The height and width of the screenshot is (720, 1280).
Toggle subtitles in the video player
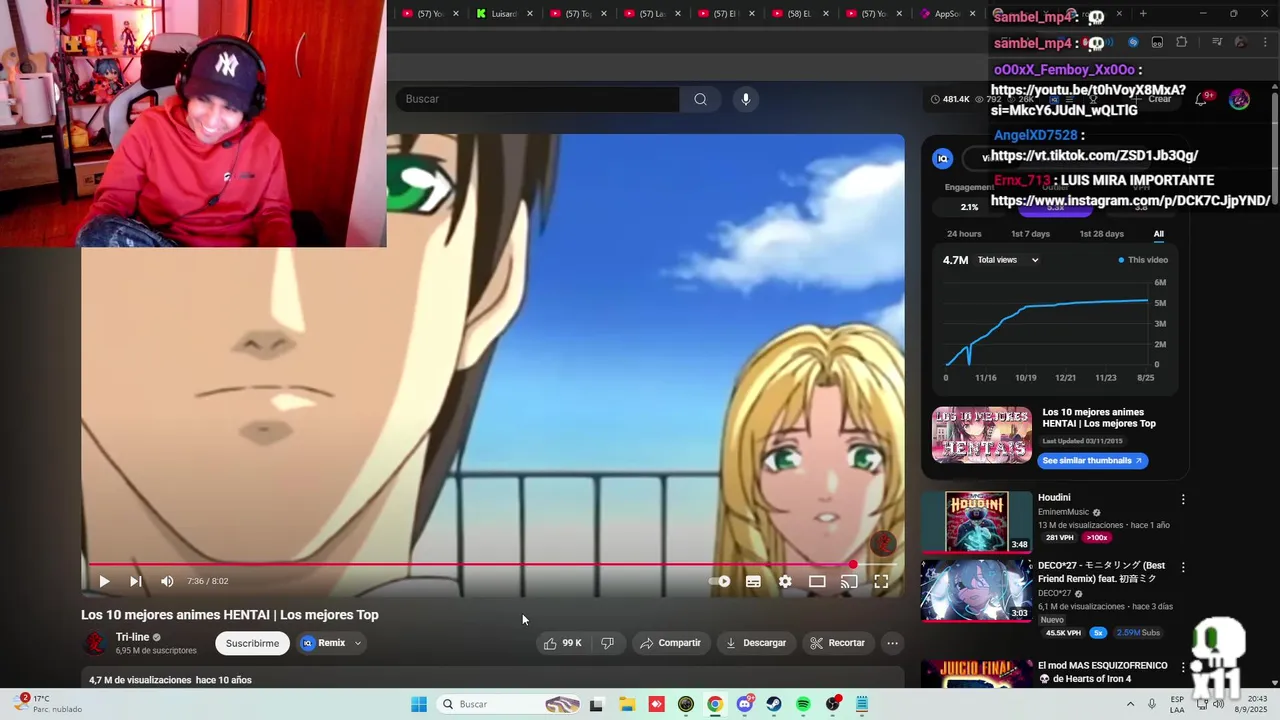(753, 581)
